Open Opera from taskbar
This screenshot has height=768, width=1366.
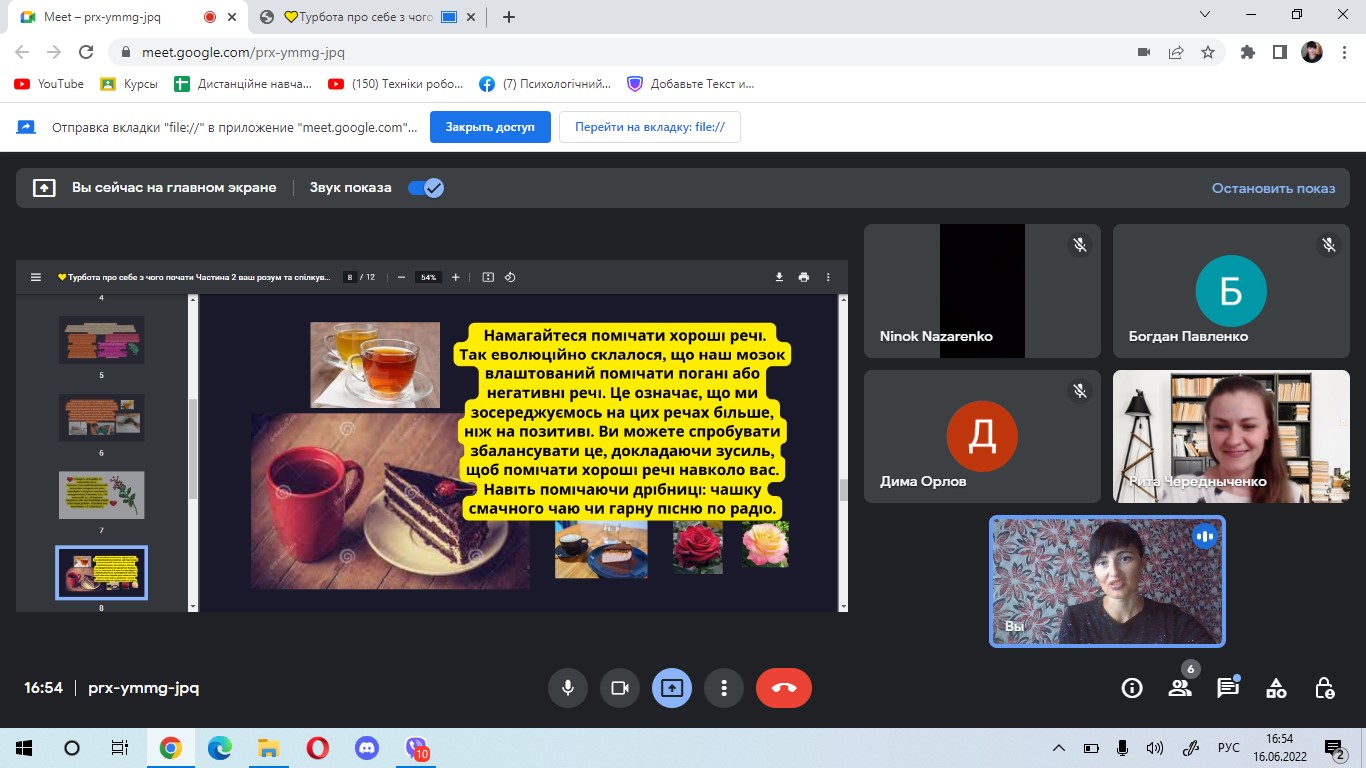pos(317,748)
